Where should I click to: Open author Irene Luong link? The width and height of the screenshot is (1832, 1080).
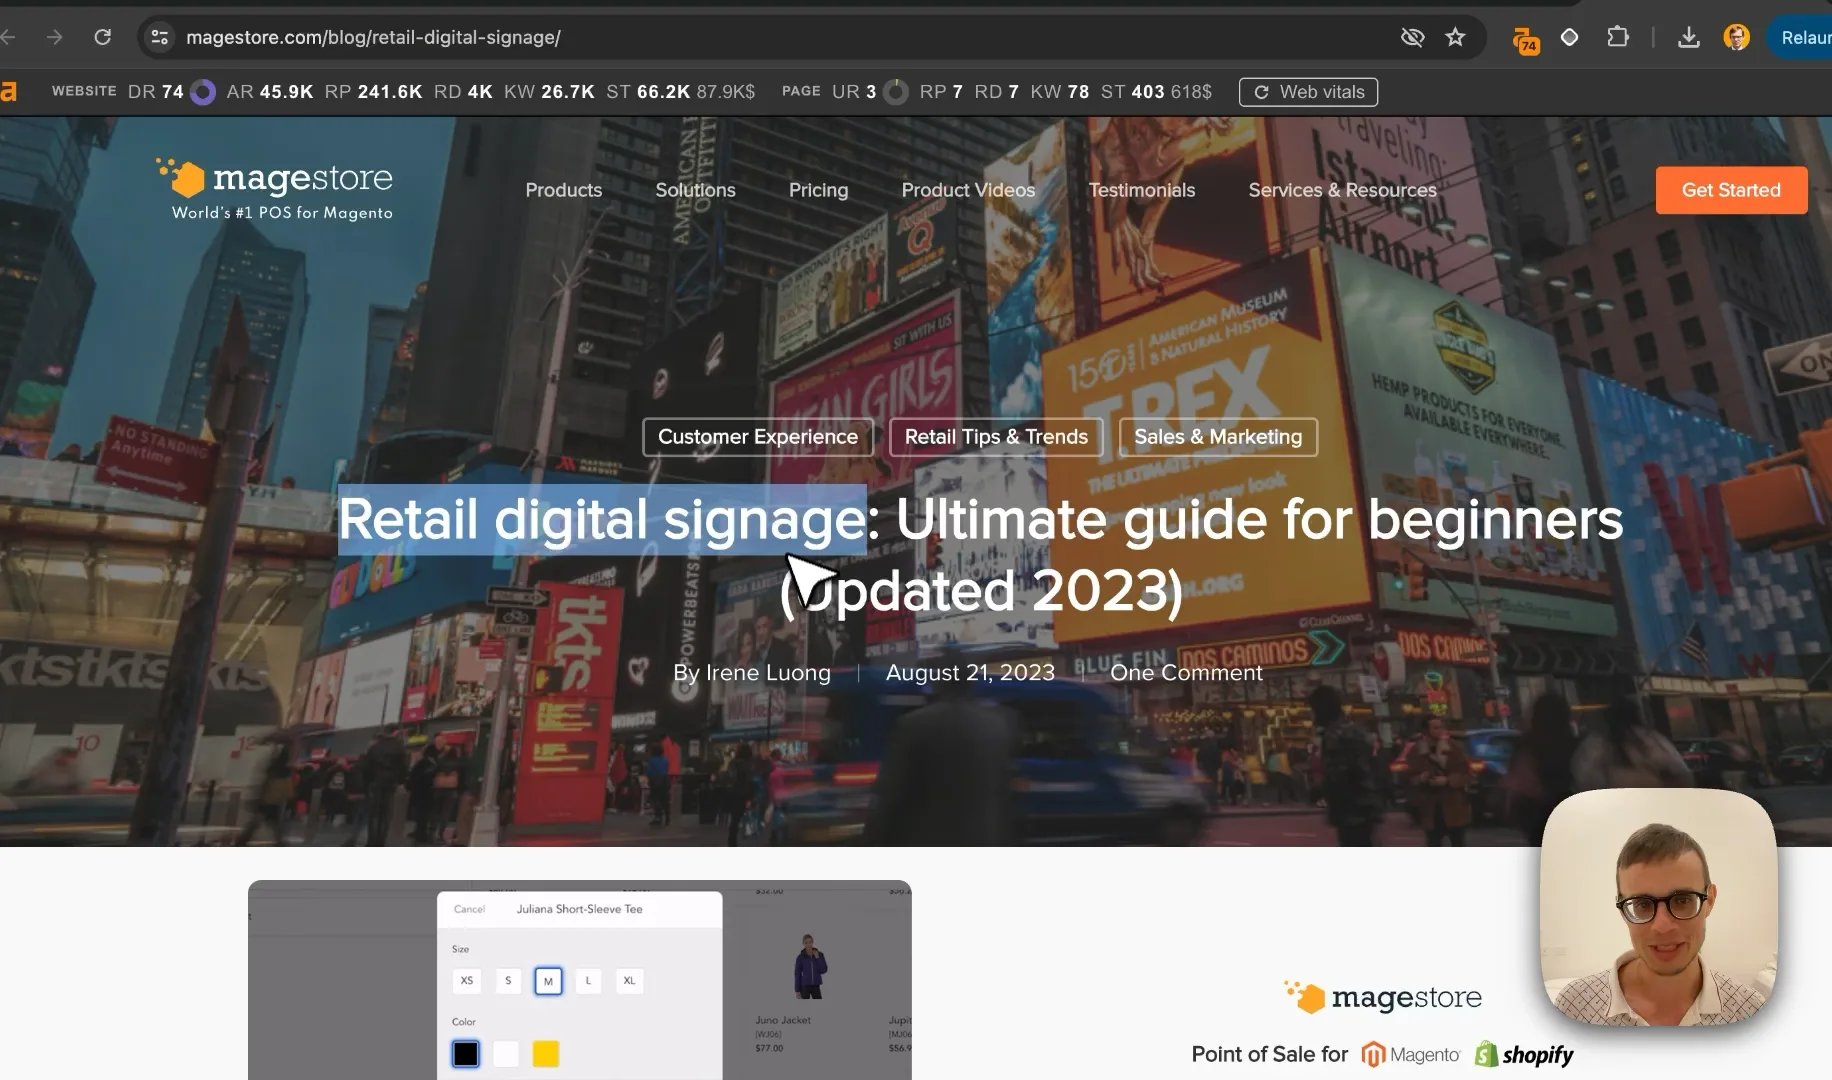point(767,673)
